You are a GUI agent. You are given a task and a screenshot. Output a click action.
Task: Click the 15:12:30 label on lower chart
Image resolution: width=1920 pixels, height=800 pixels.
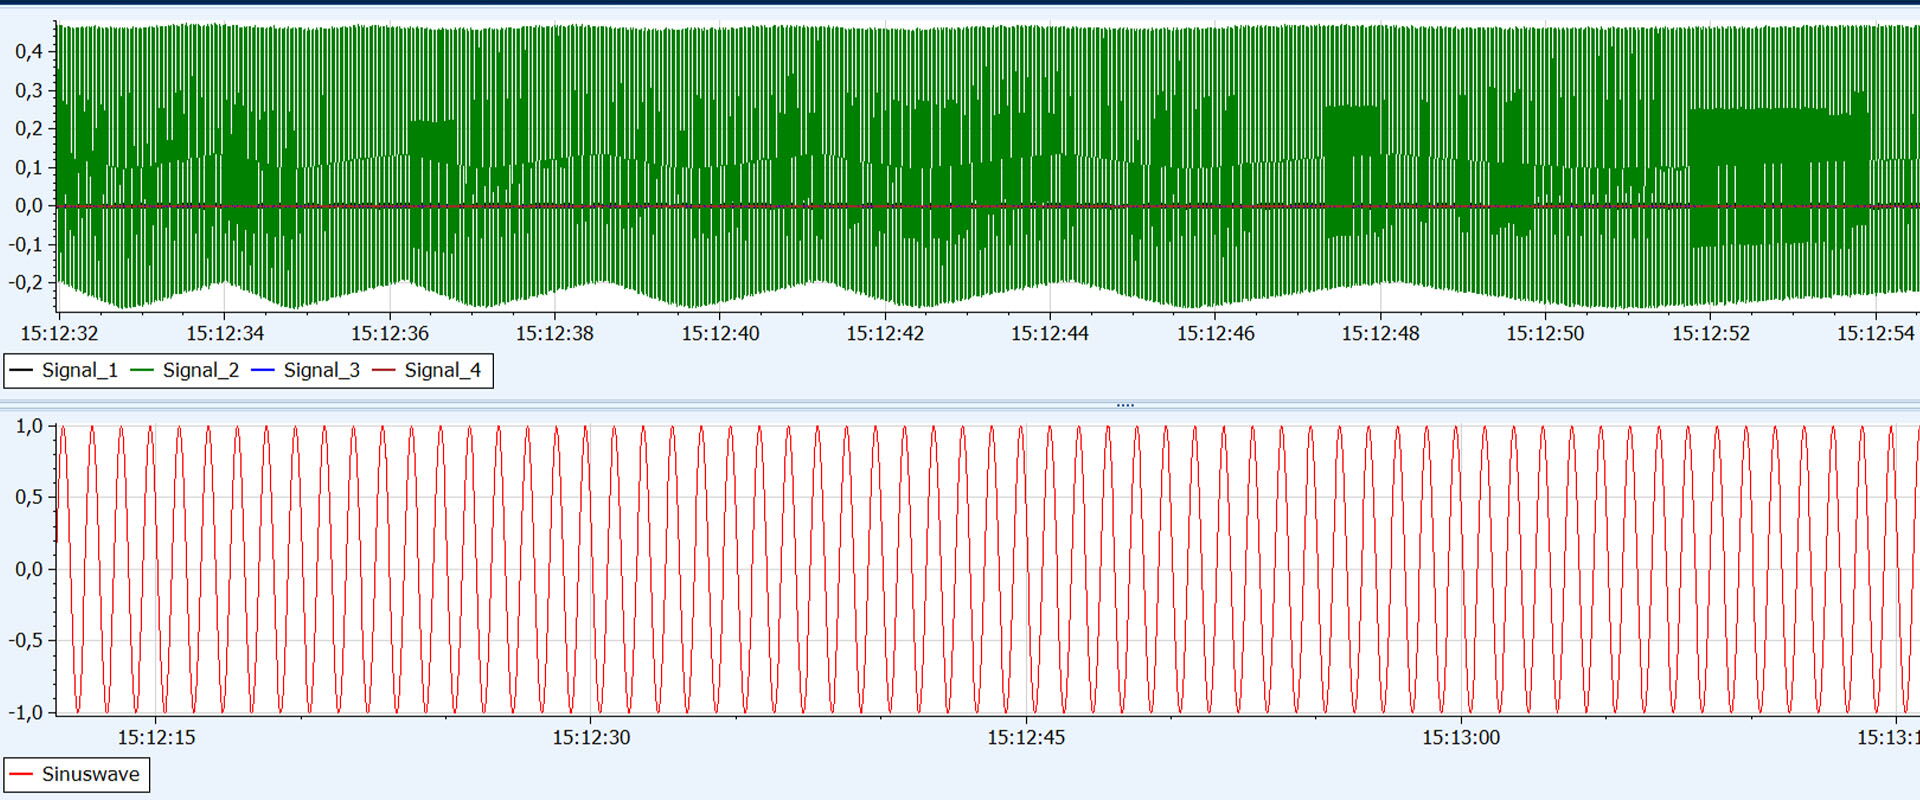(591, 737)
